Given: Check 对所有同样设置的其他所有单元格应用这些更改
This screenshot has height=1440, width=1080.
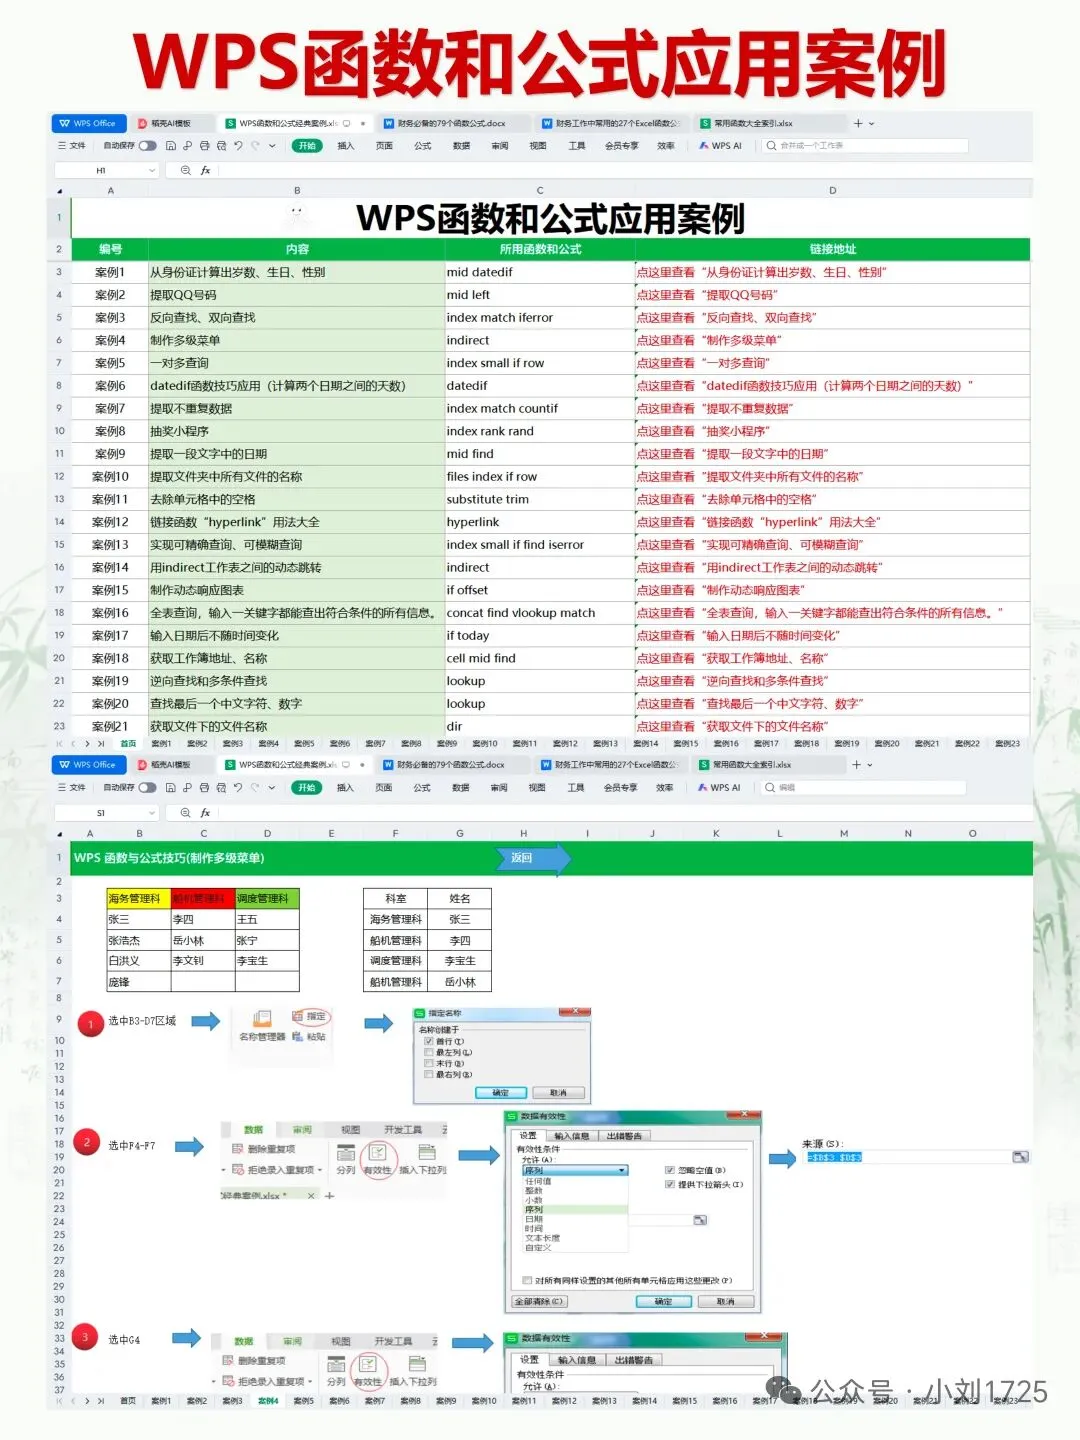Looking at the screenshot, I should tap(527, 1280).
